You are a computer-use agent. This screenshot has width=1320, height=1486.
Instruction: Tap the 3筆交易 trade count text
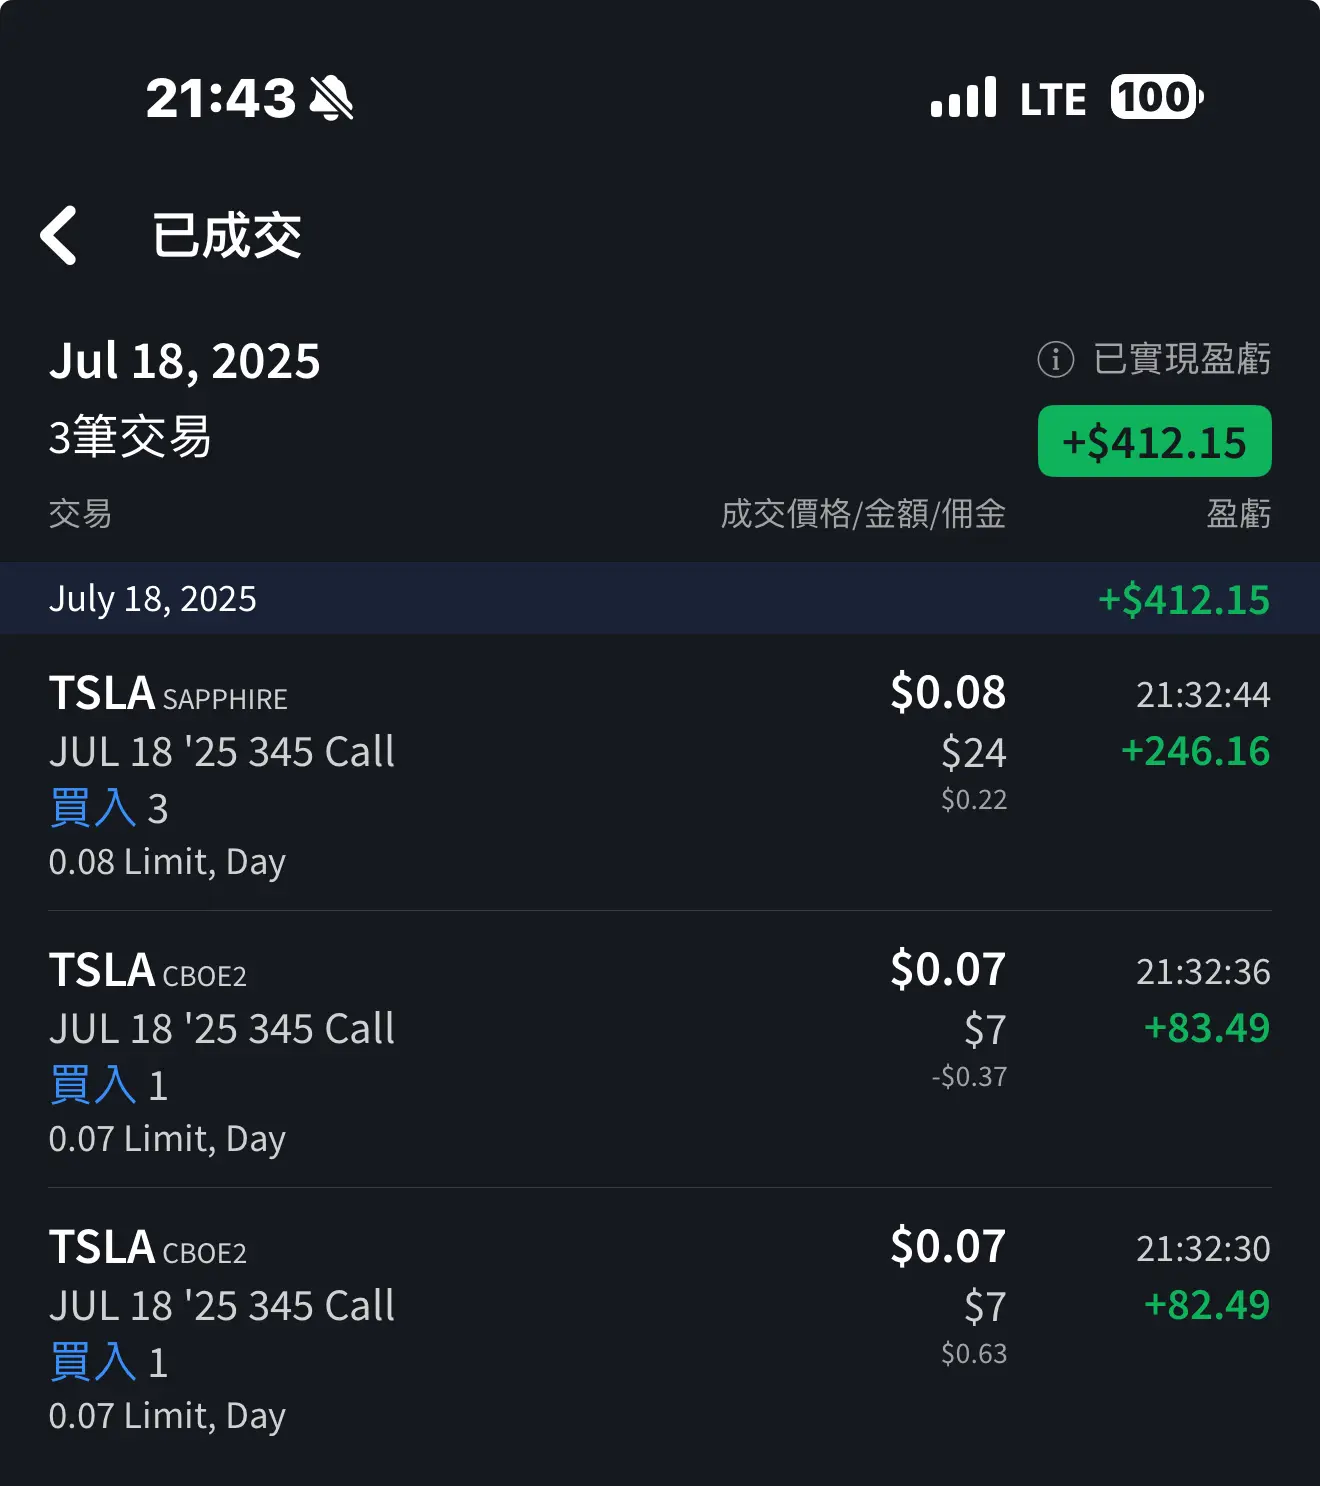pyautogui.click(x=130, y=437)
